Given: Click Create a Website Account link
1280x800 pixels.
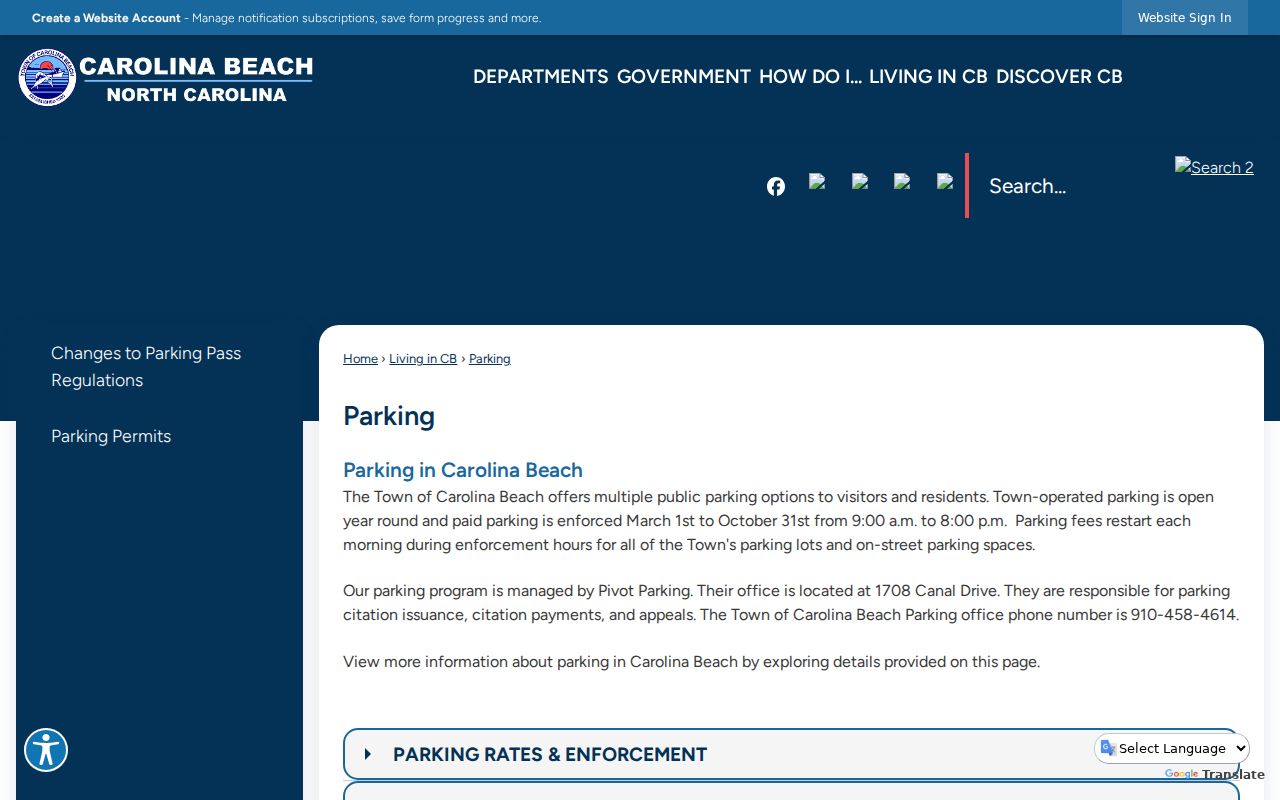Looking at the screenshot, I should (x=106, y=18).
